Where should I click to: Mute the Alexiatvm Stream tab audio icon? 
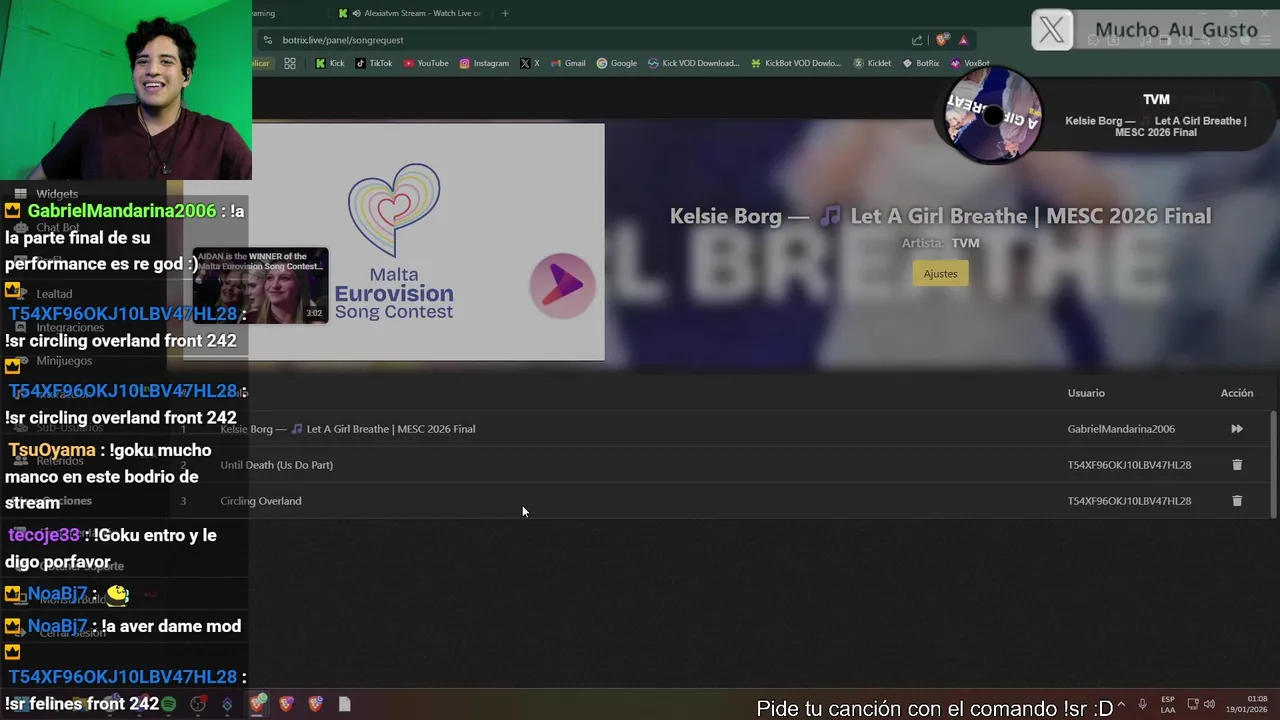pyautogui.click(x=357, y=13)
